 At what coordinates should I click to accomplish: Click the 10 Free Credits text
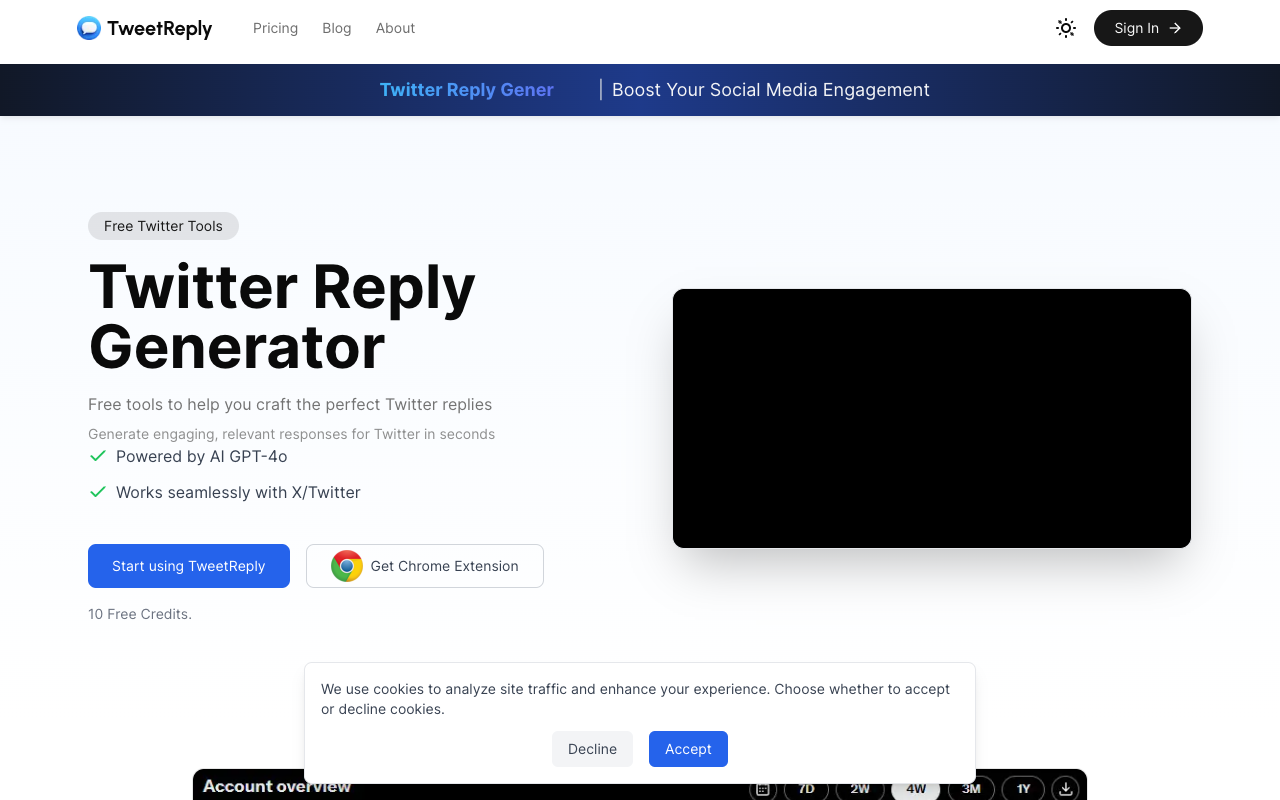140,614
